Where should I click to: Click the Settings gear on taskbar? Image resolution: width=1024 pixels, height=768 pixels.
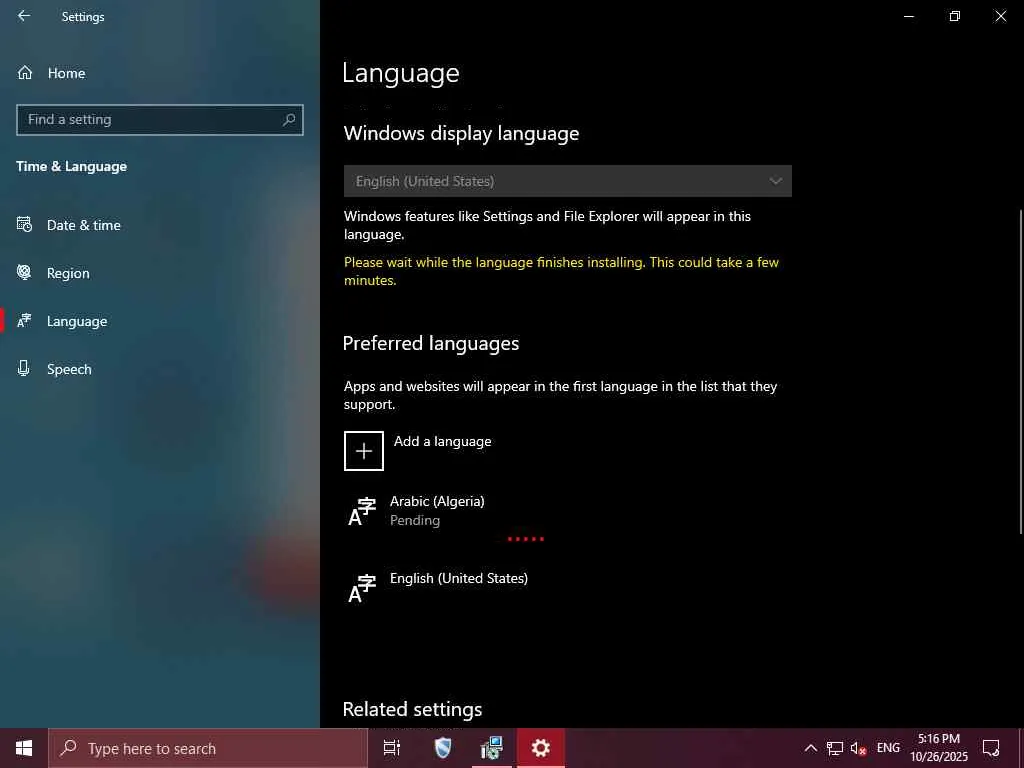pyautogui.click(x=541, y=748)
